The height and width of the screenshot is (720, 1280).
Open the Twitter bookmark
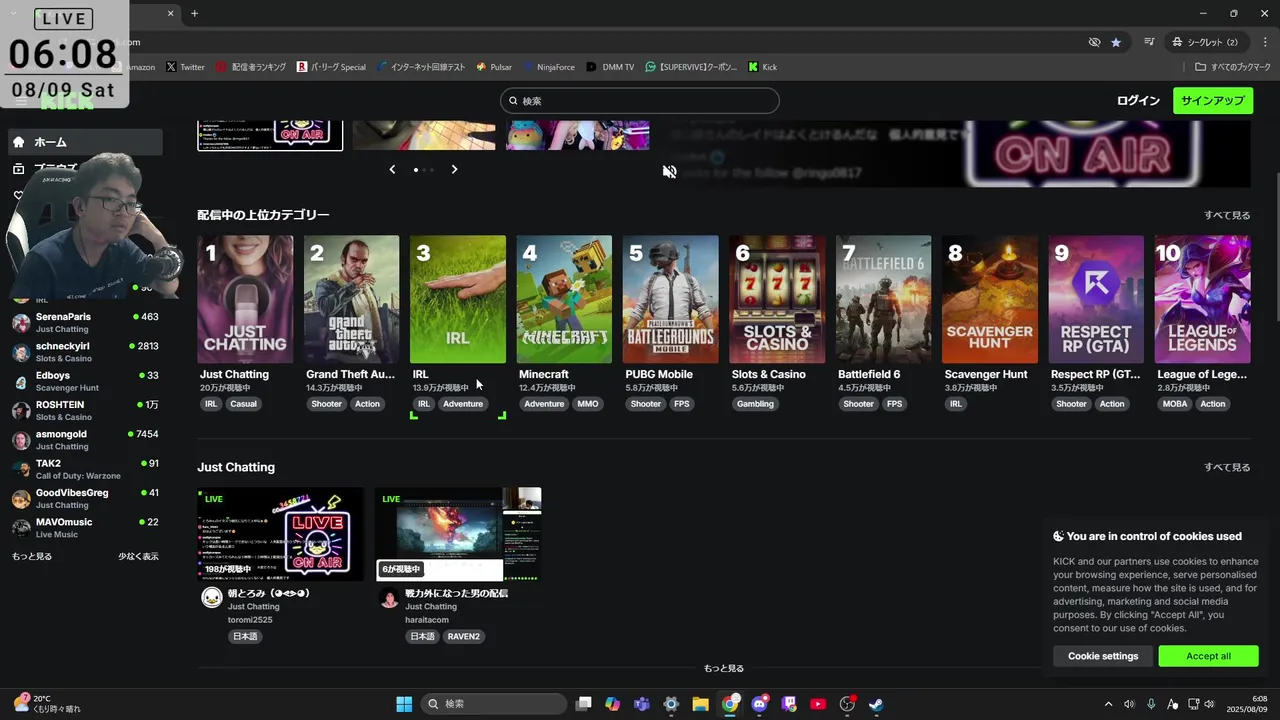click(185, 67)
